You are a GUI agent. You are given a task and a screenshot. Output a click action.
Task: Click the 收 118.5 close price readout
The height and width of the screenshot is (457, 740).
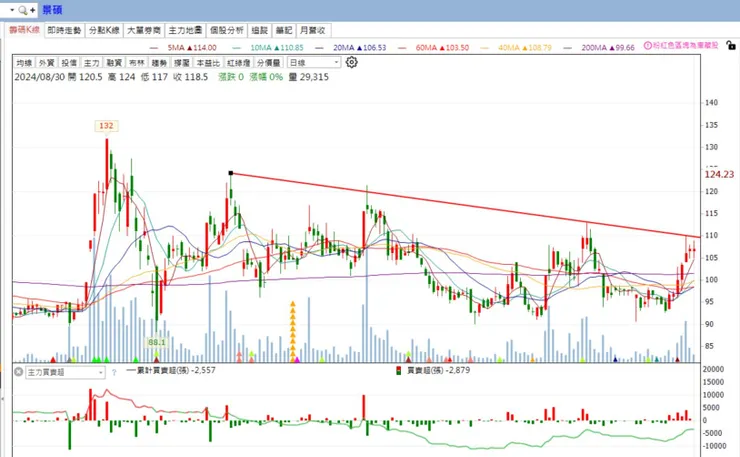pos(191,77)
